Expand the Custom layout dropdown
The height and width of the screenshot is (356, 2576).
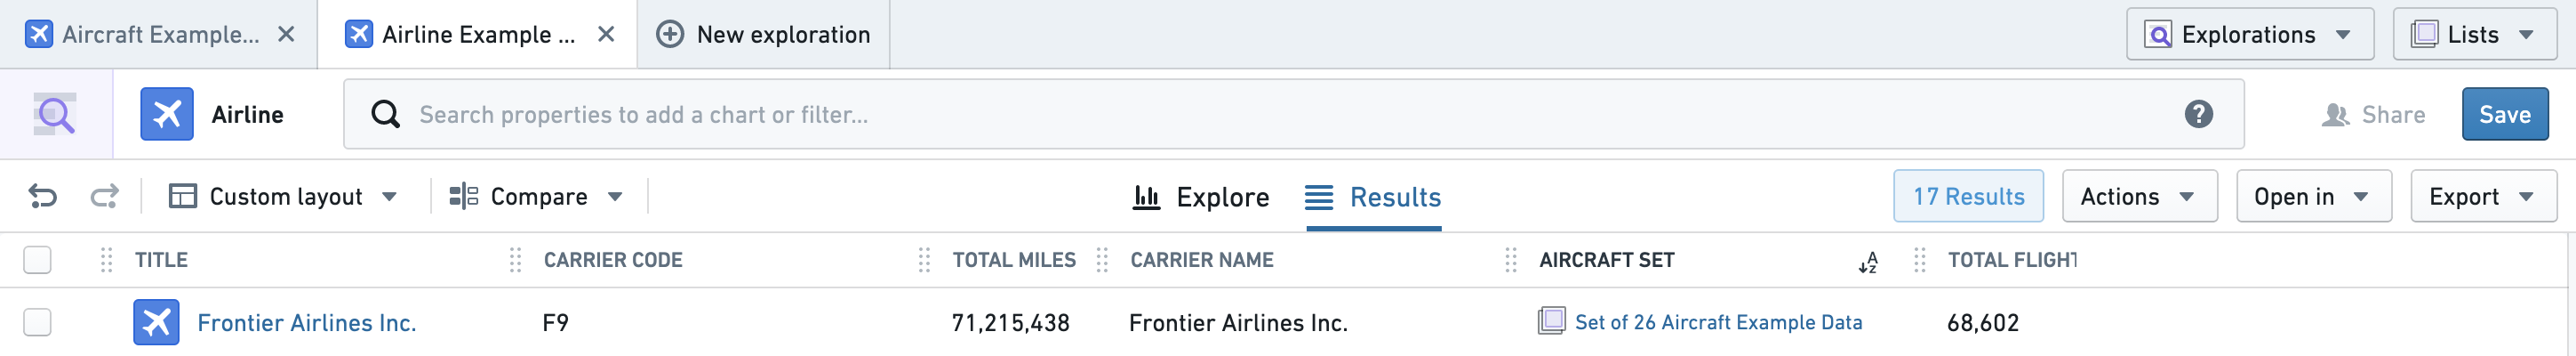click(x=283, y=196)
